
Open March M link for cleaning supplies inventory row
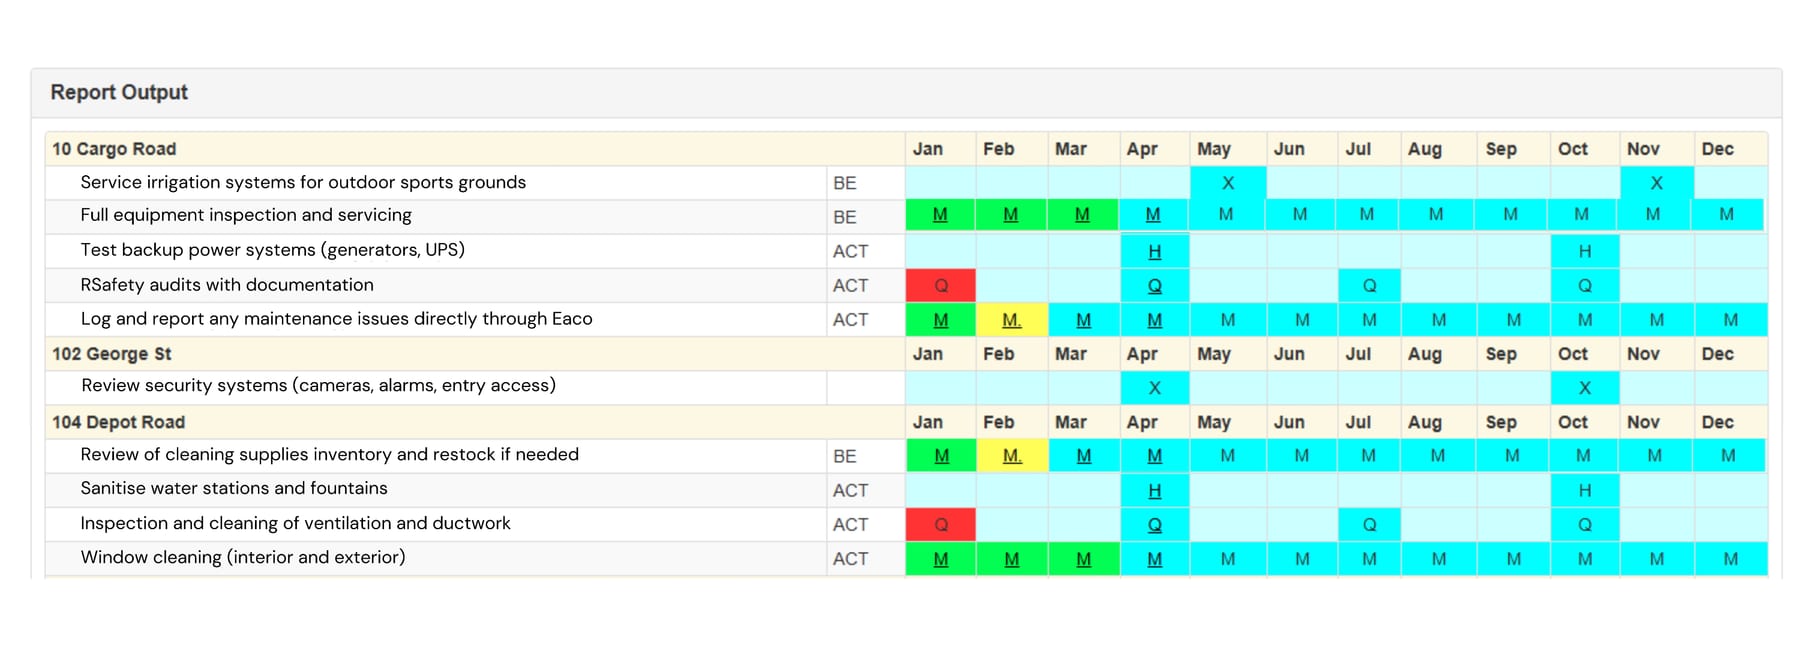(x=1084, y=456)
